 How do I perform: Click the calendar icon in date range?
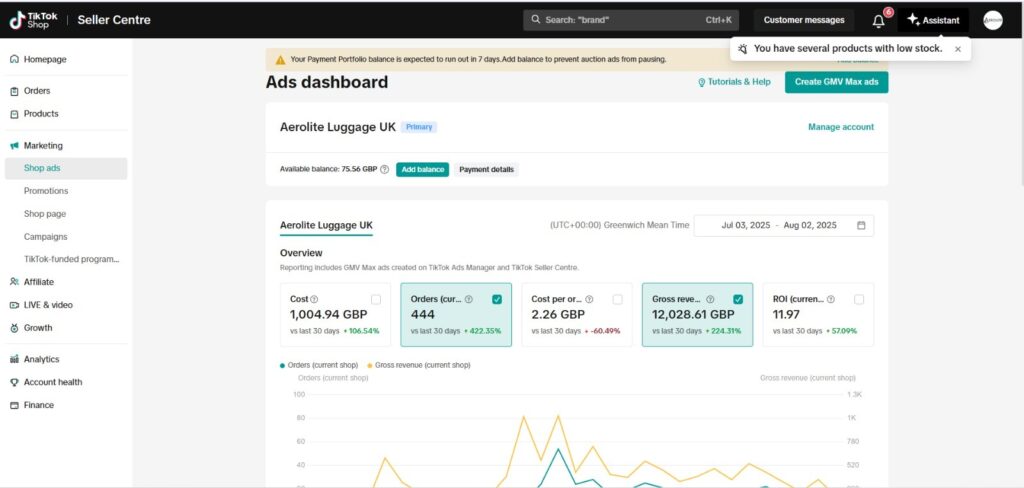pos(861,226)
